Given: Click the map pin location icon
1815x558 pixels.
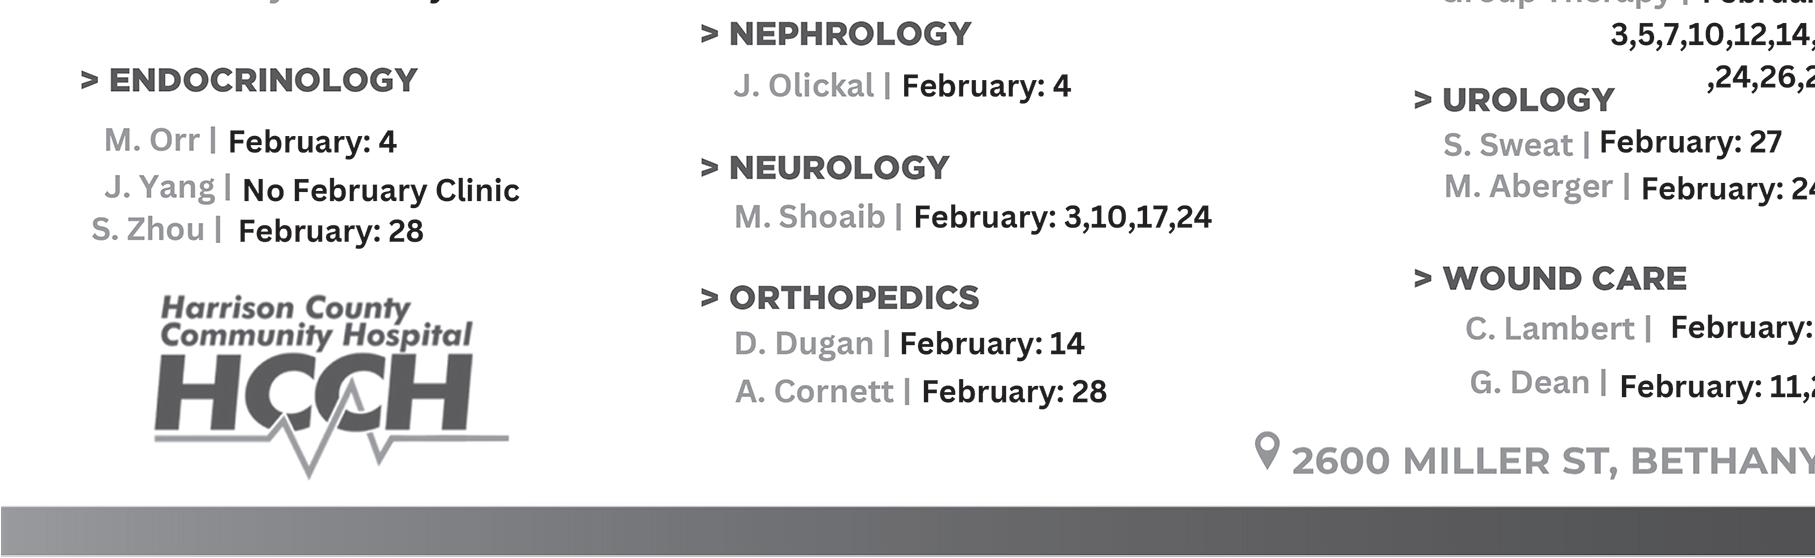Looking at the screenshot, I should coord(1267,452).
